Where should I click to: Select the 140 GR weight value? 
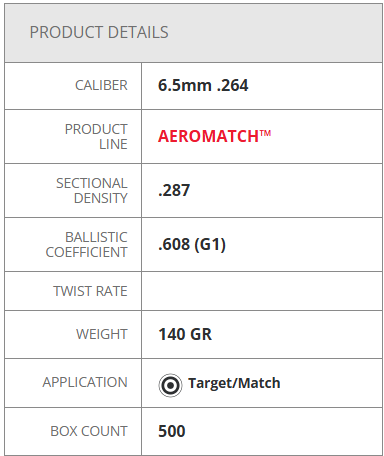[185, 334]
